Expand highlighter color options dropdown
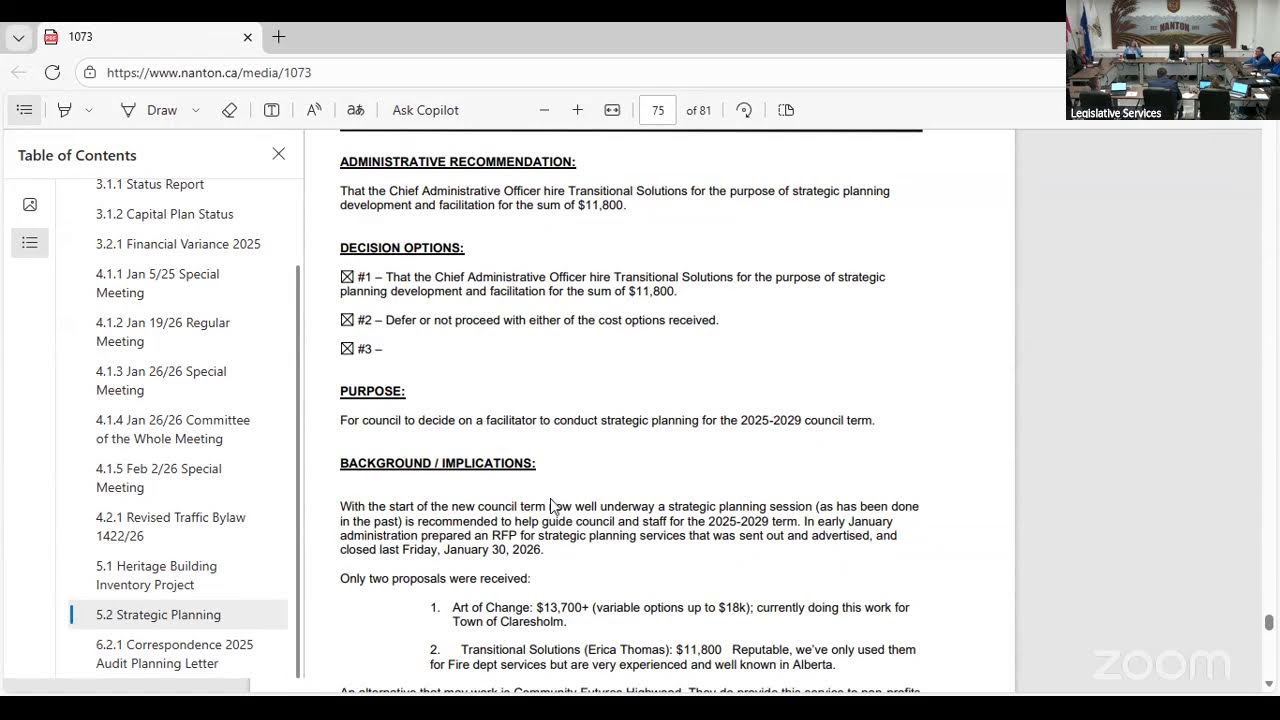The height and width of the screenshot is (720, 1280). [x=89, y=110]
